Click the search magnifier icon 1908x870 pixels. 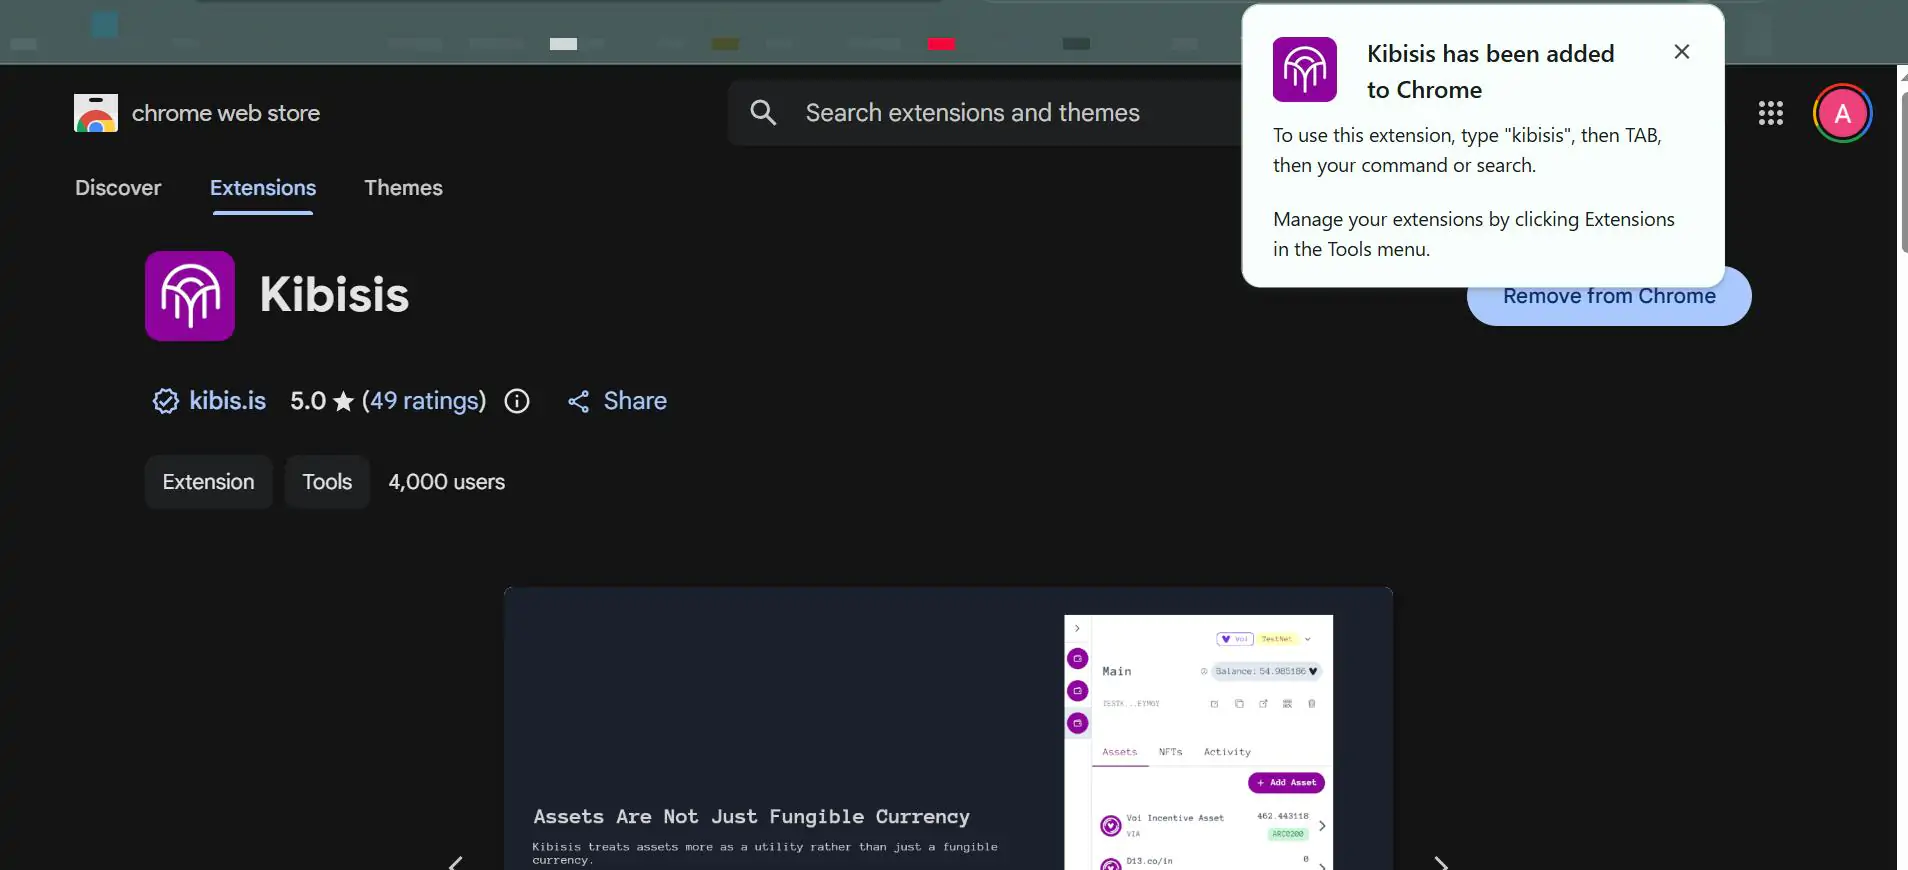pos(763,112)
